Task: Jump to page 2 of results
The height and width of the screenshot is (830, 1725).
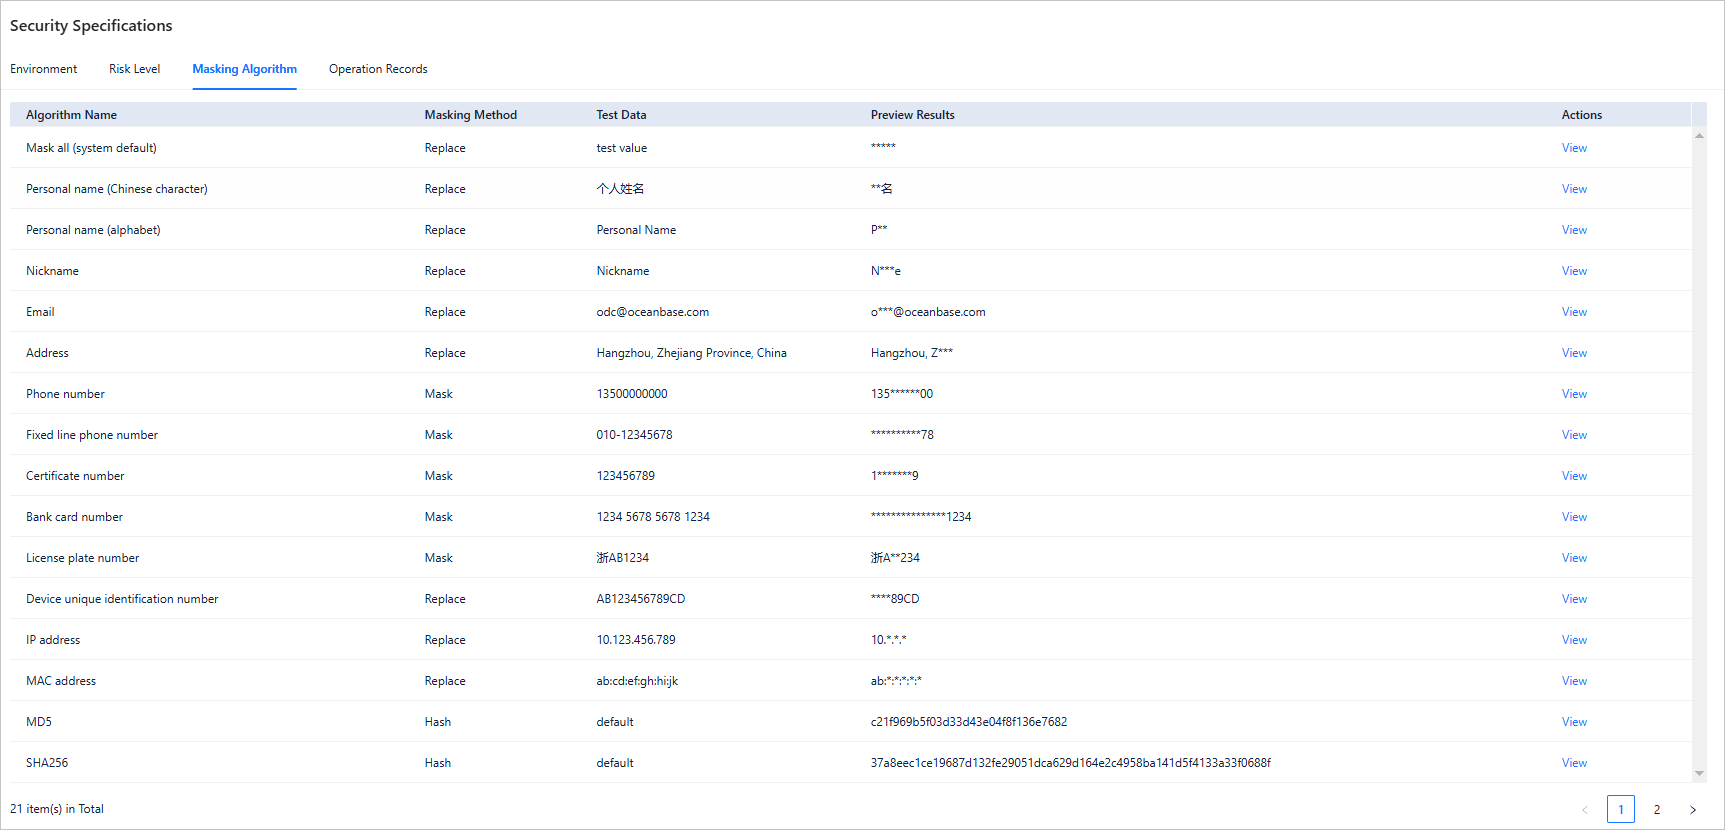Action: tap(1657, 810)
